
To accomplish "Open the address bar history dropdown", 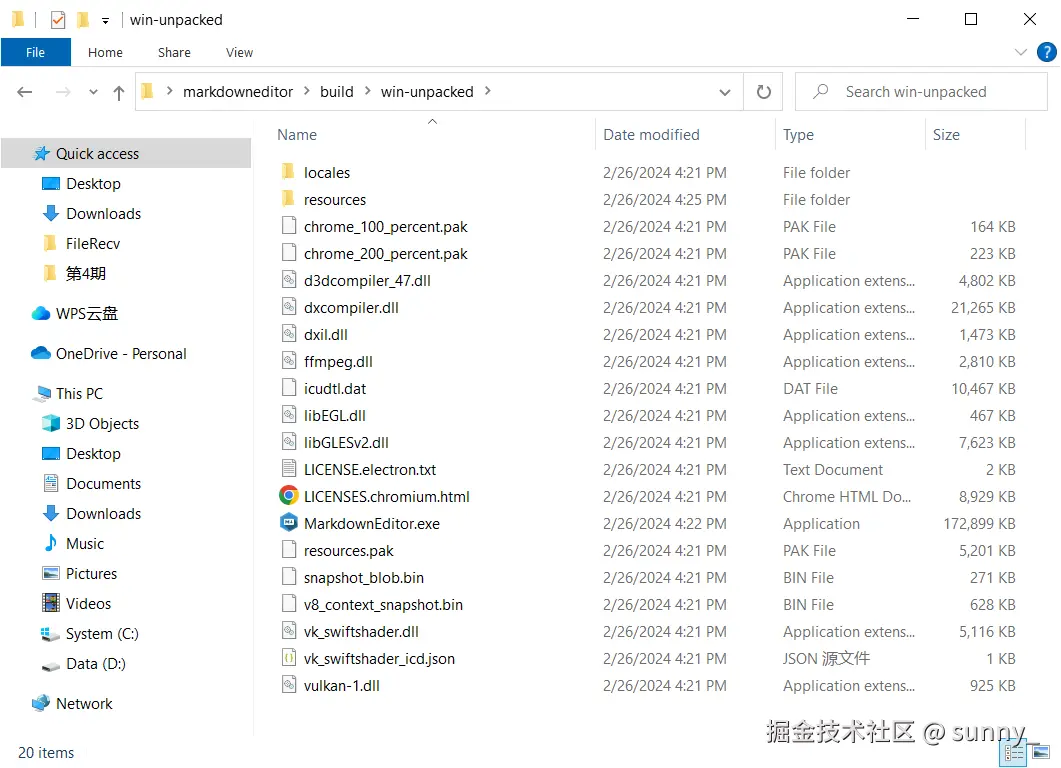I will click(x=725, y=92).
